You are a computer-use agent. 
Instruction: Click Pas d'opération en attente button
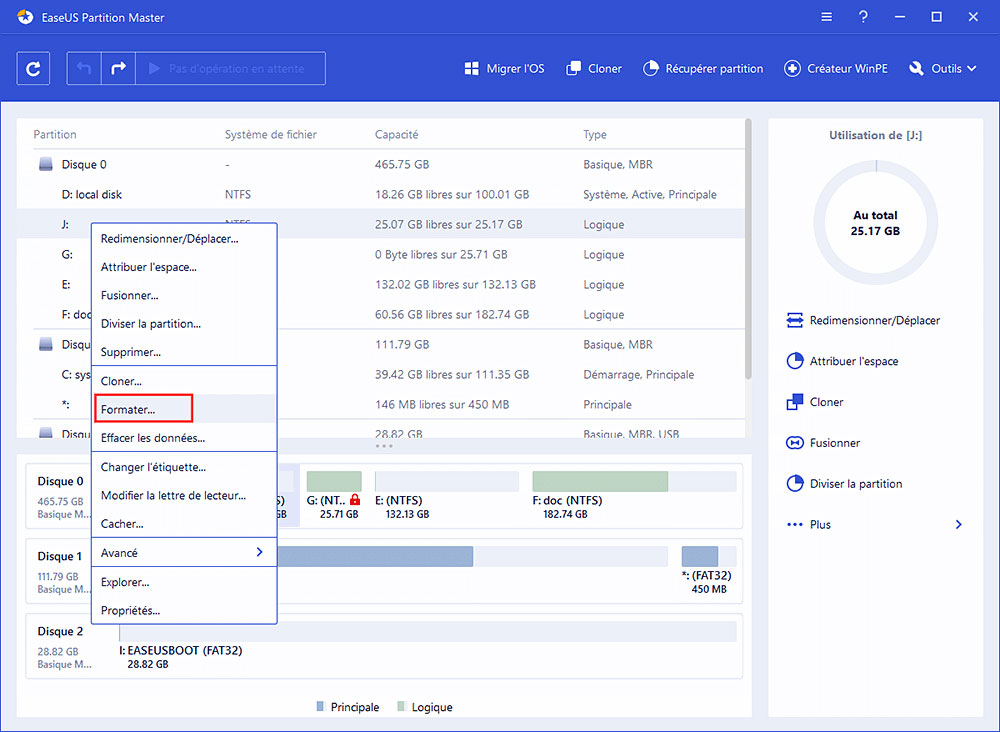click(x=230, y=68)
